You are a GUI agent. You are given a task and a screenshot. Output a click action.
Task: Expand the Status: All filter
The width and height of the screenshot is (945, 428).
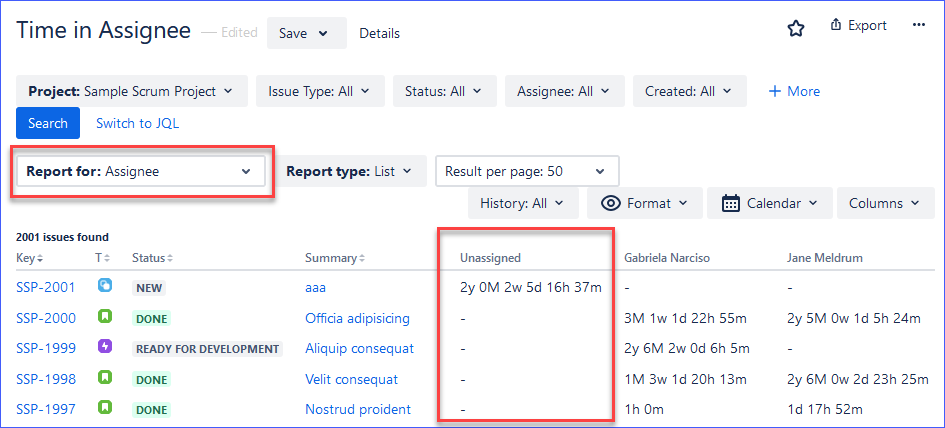(x=445, y=91)
